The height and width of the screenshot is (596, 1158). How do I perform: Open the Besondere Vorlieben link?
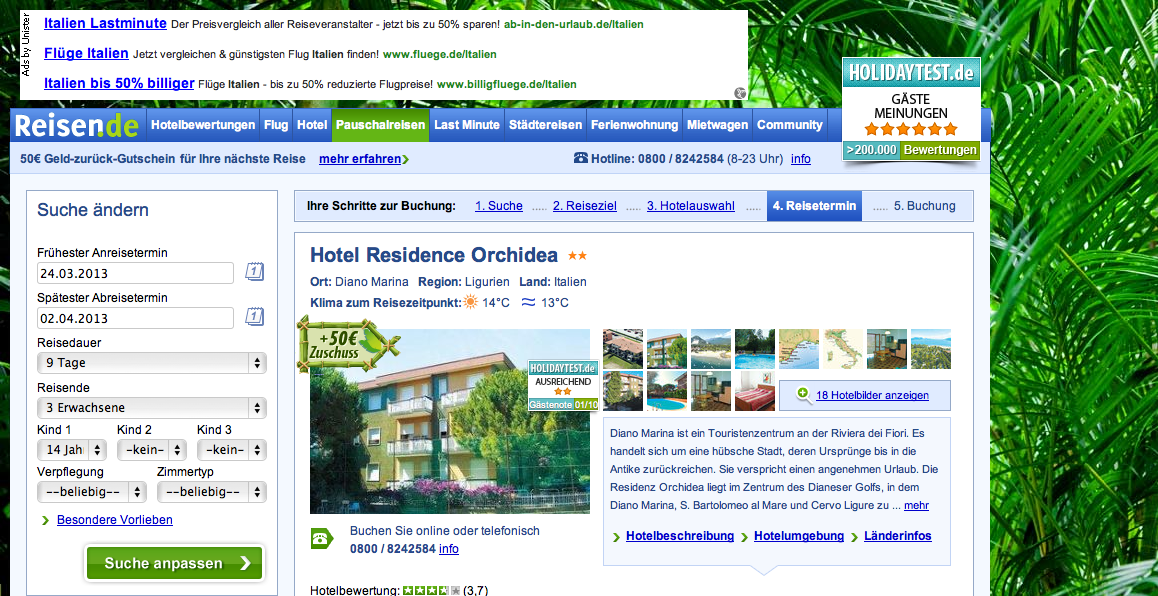click(114, 520)
